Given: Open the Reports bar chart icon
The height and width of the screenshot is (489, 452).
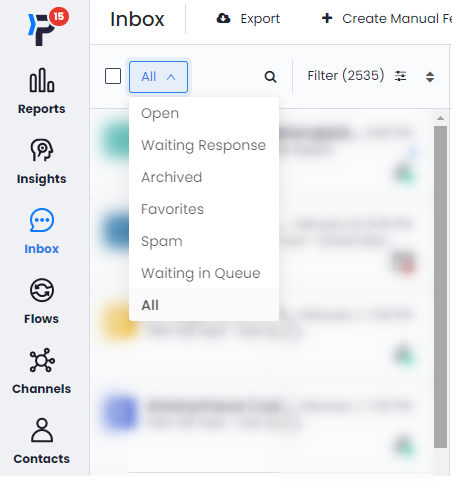Looking at the screenshot, I should point(42,80).
